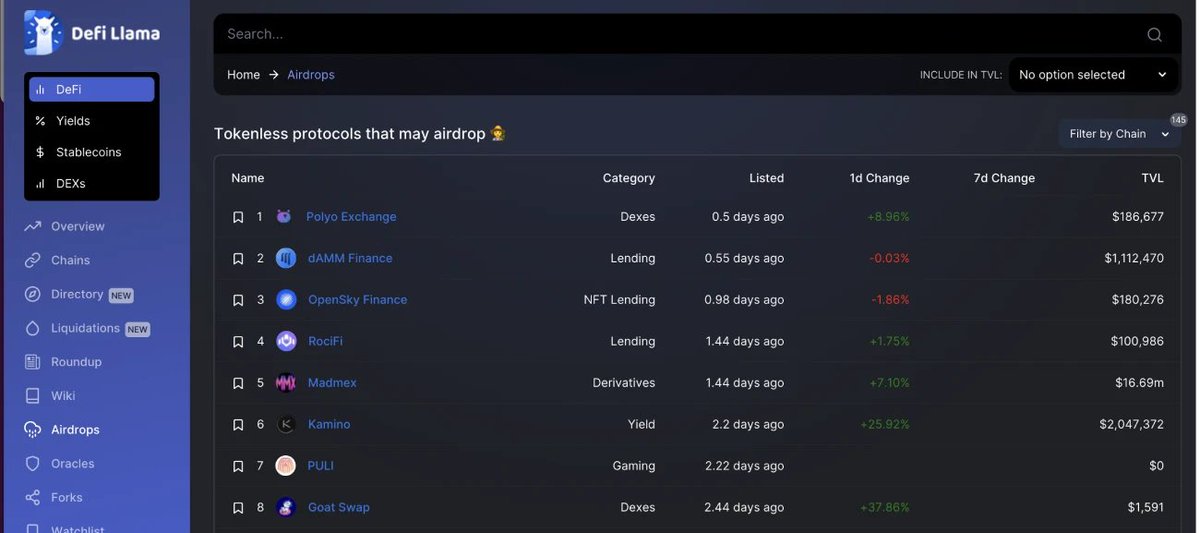Click the Oracles shield icon
This screenshot has width=1200, height=533.
point(33,464)
